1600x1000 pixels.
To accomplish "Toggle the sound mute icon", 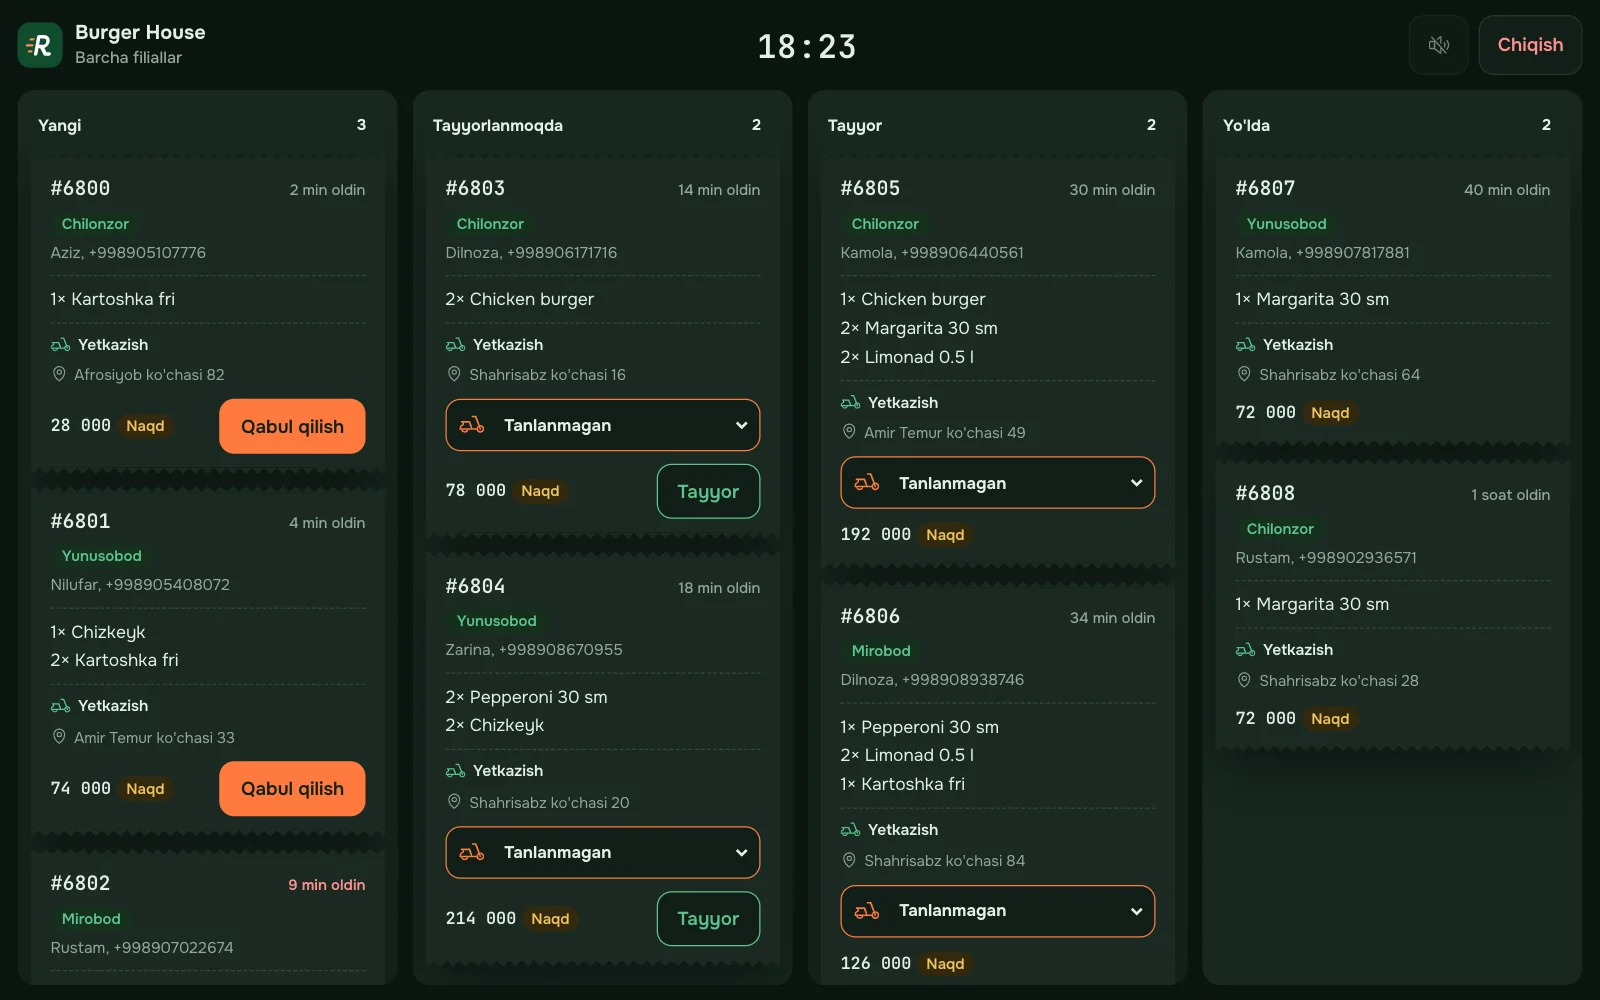I will point(1438,45).
